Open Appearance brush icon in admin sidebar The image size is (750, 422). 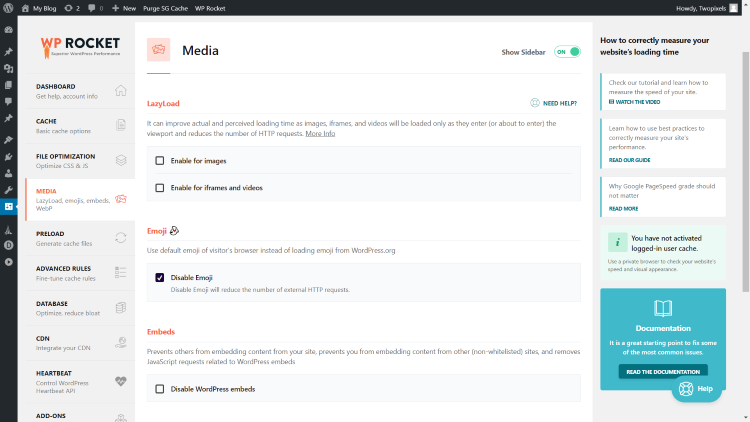(x=8, y=140)
